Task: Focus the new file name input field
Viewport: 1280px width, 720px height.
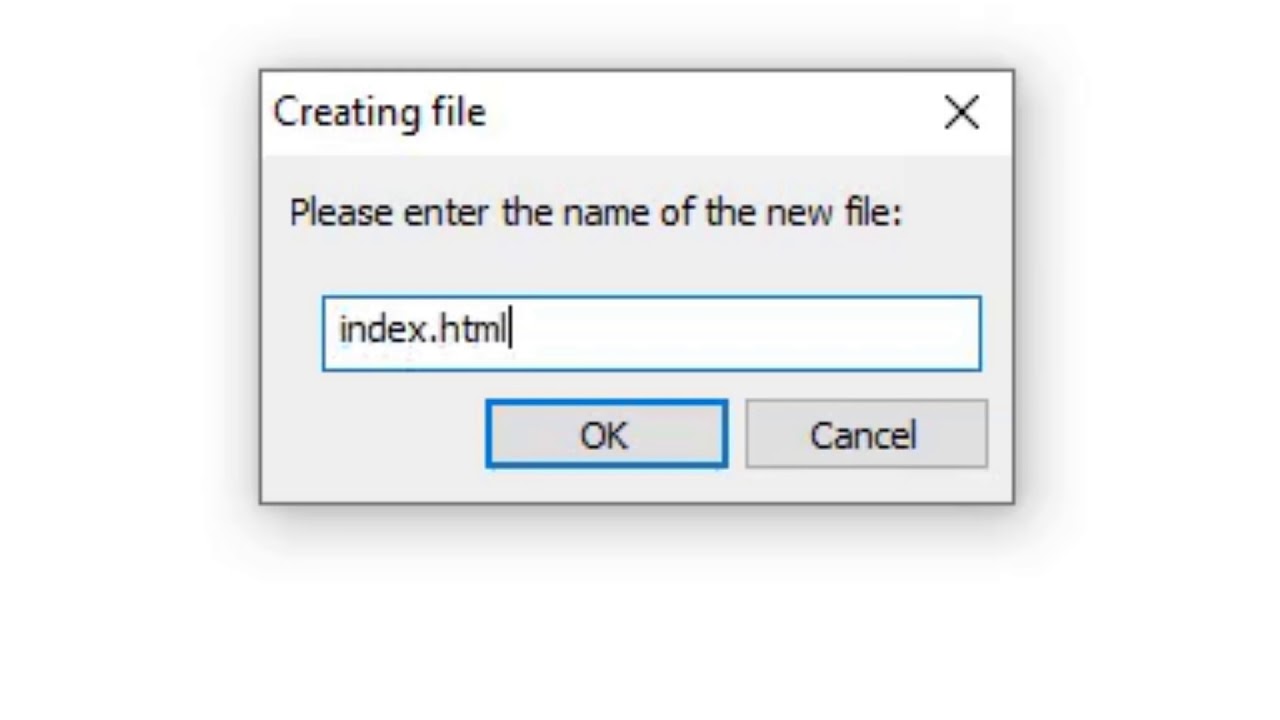Action: (651, 333)
